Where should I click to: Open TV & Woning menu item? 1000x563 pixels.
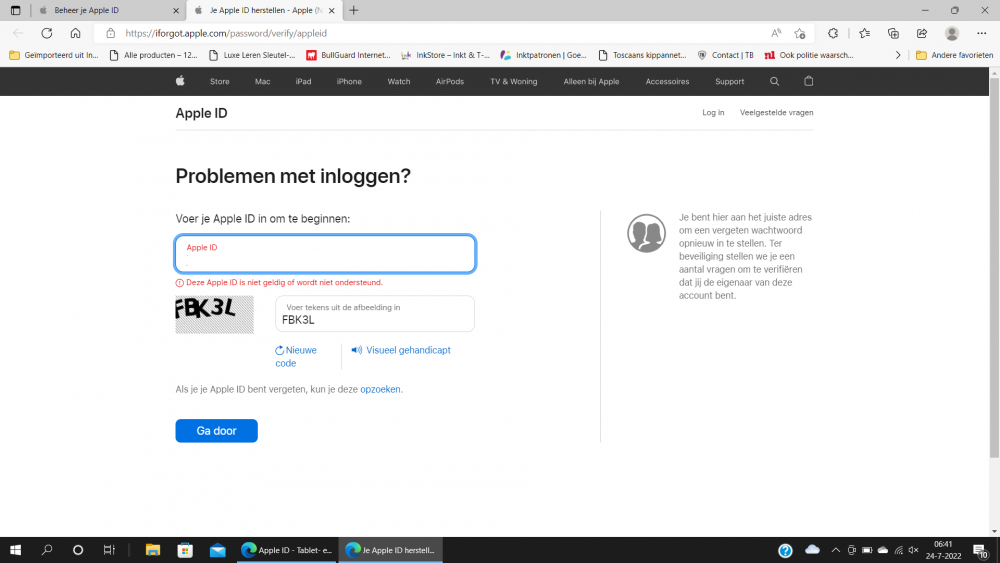[x=513, y=82]
